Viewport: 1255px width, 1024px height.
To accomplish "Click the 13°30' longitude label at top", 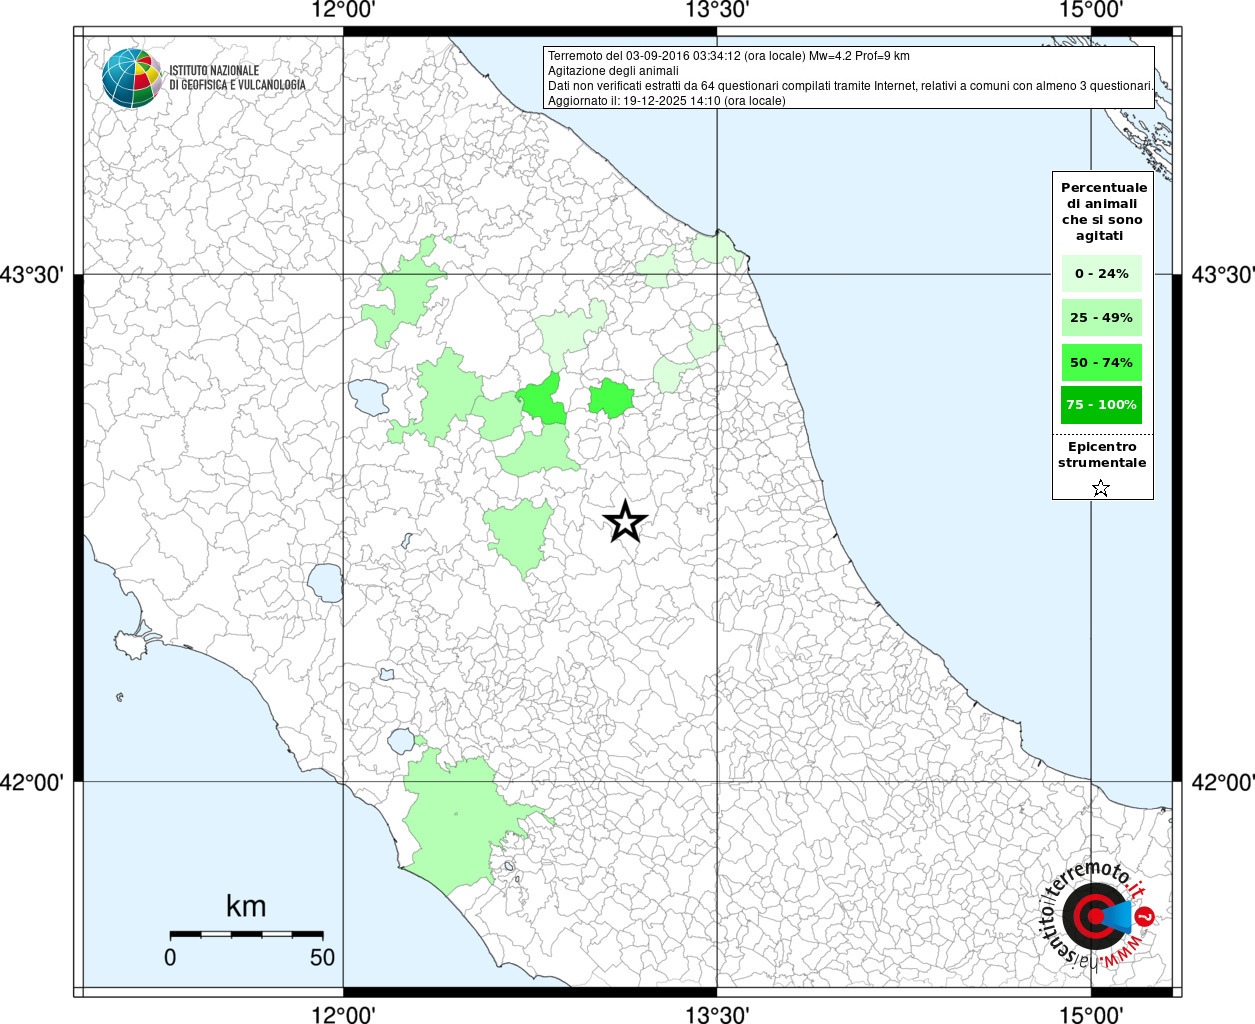I will 717,10.
